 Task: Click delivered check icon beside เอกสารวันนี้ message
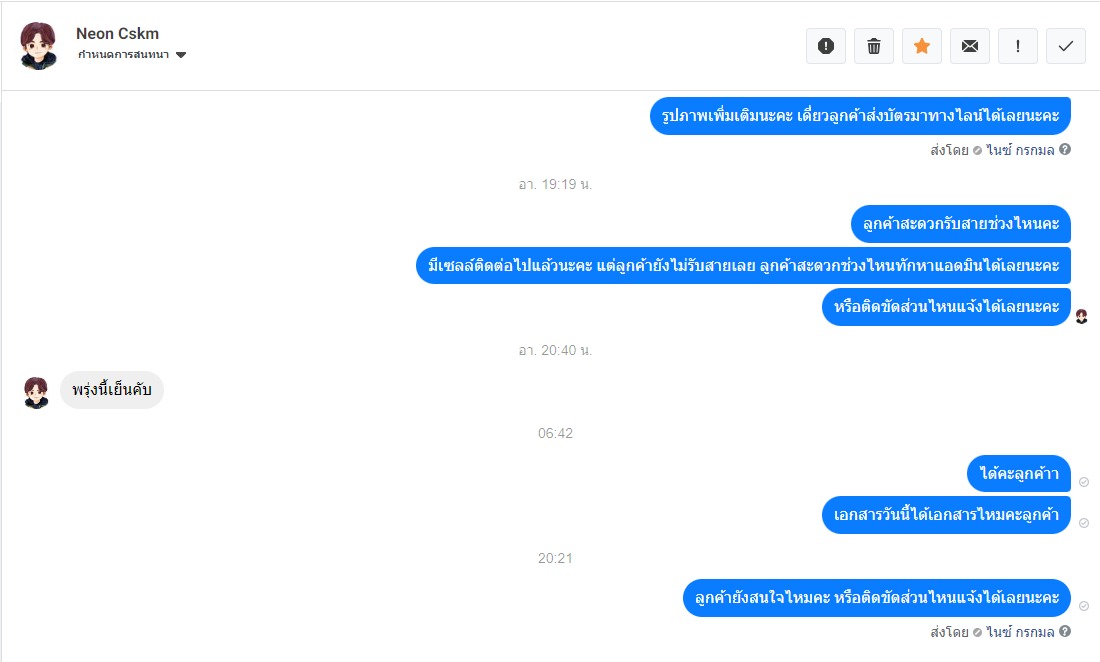pos(1084,523)
